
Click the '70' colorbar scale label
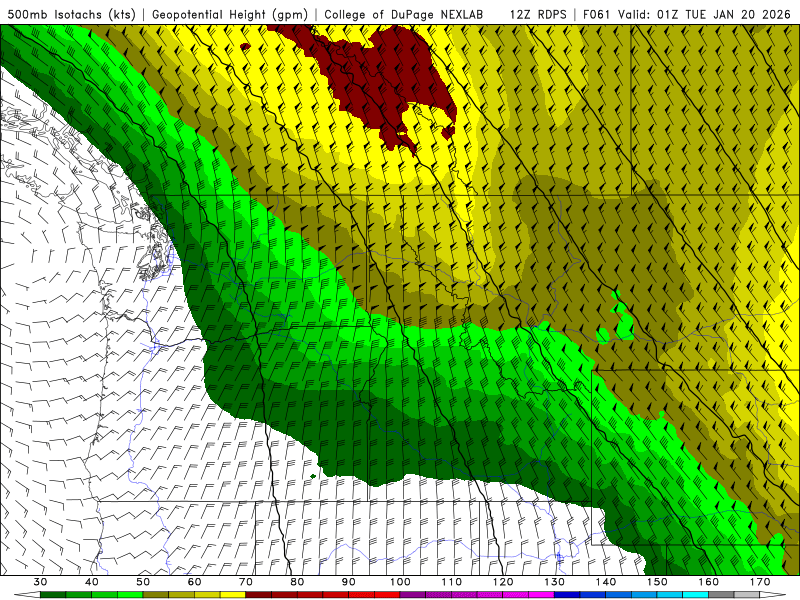pos(246,582)
